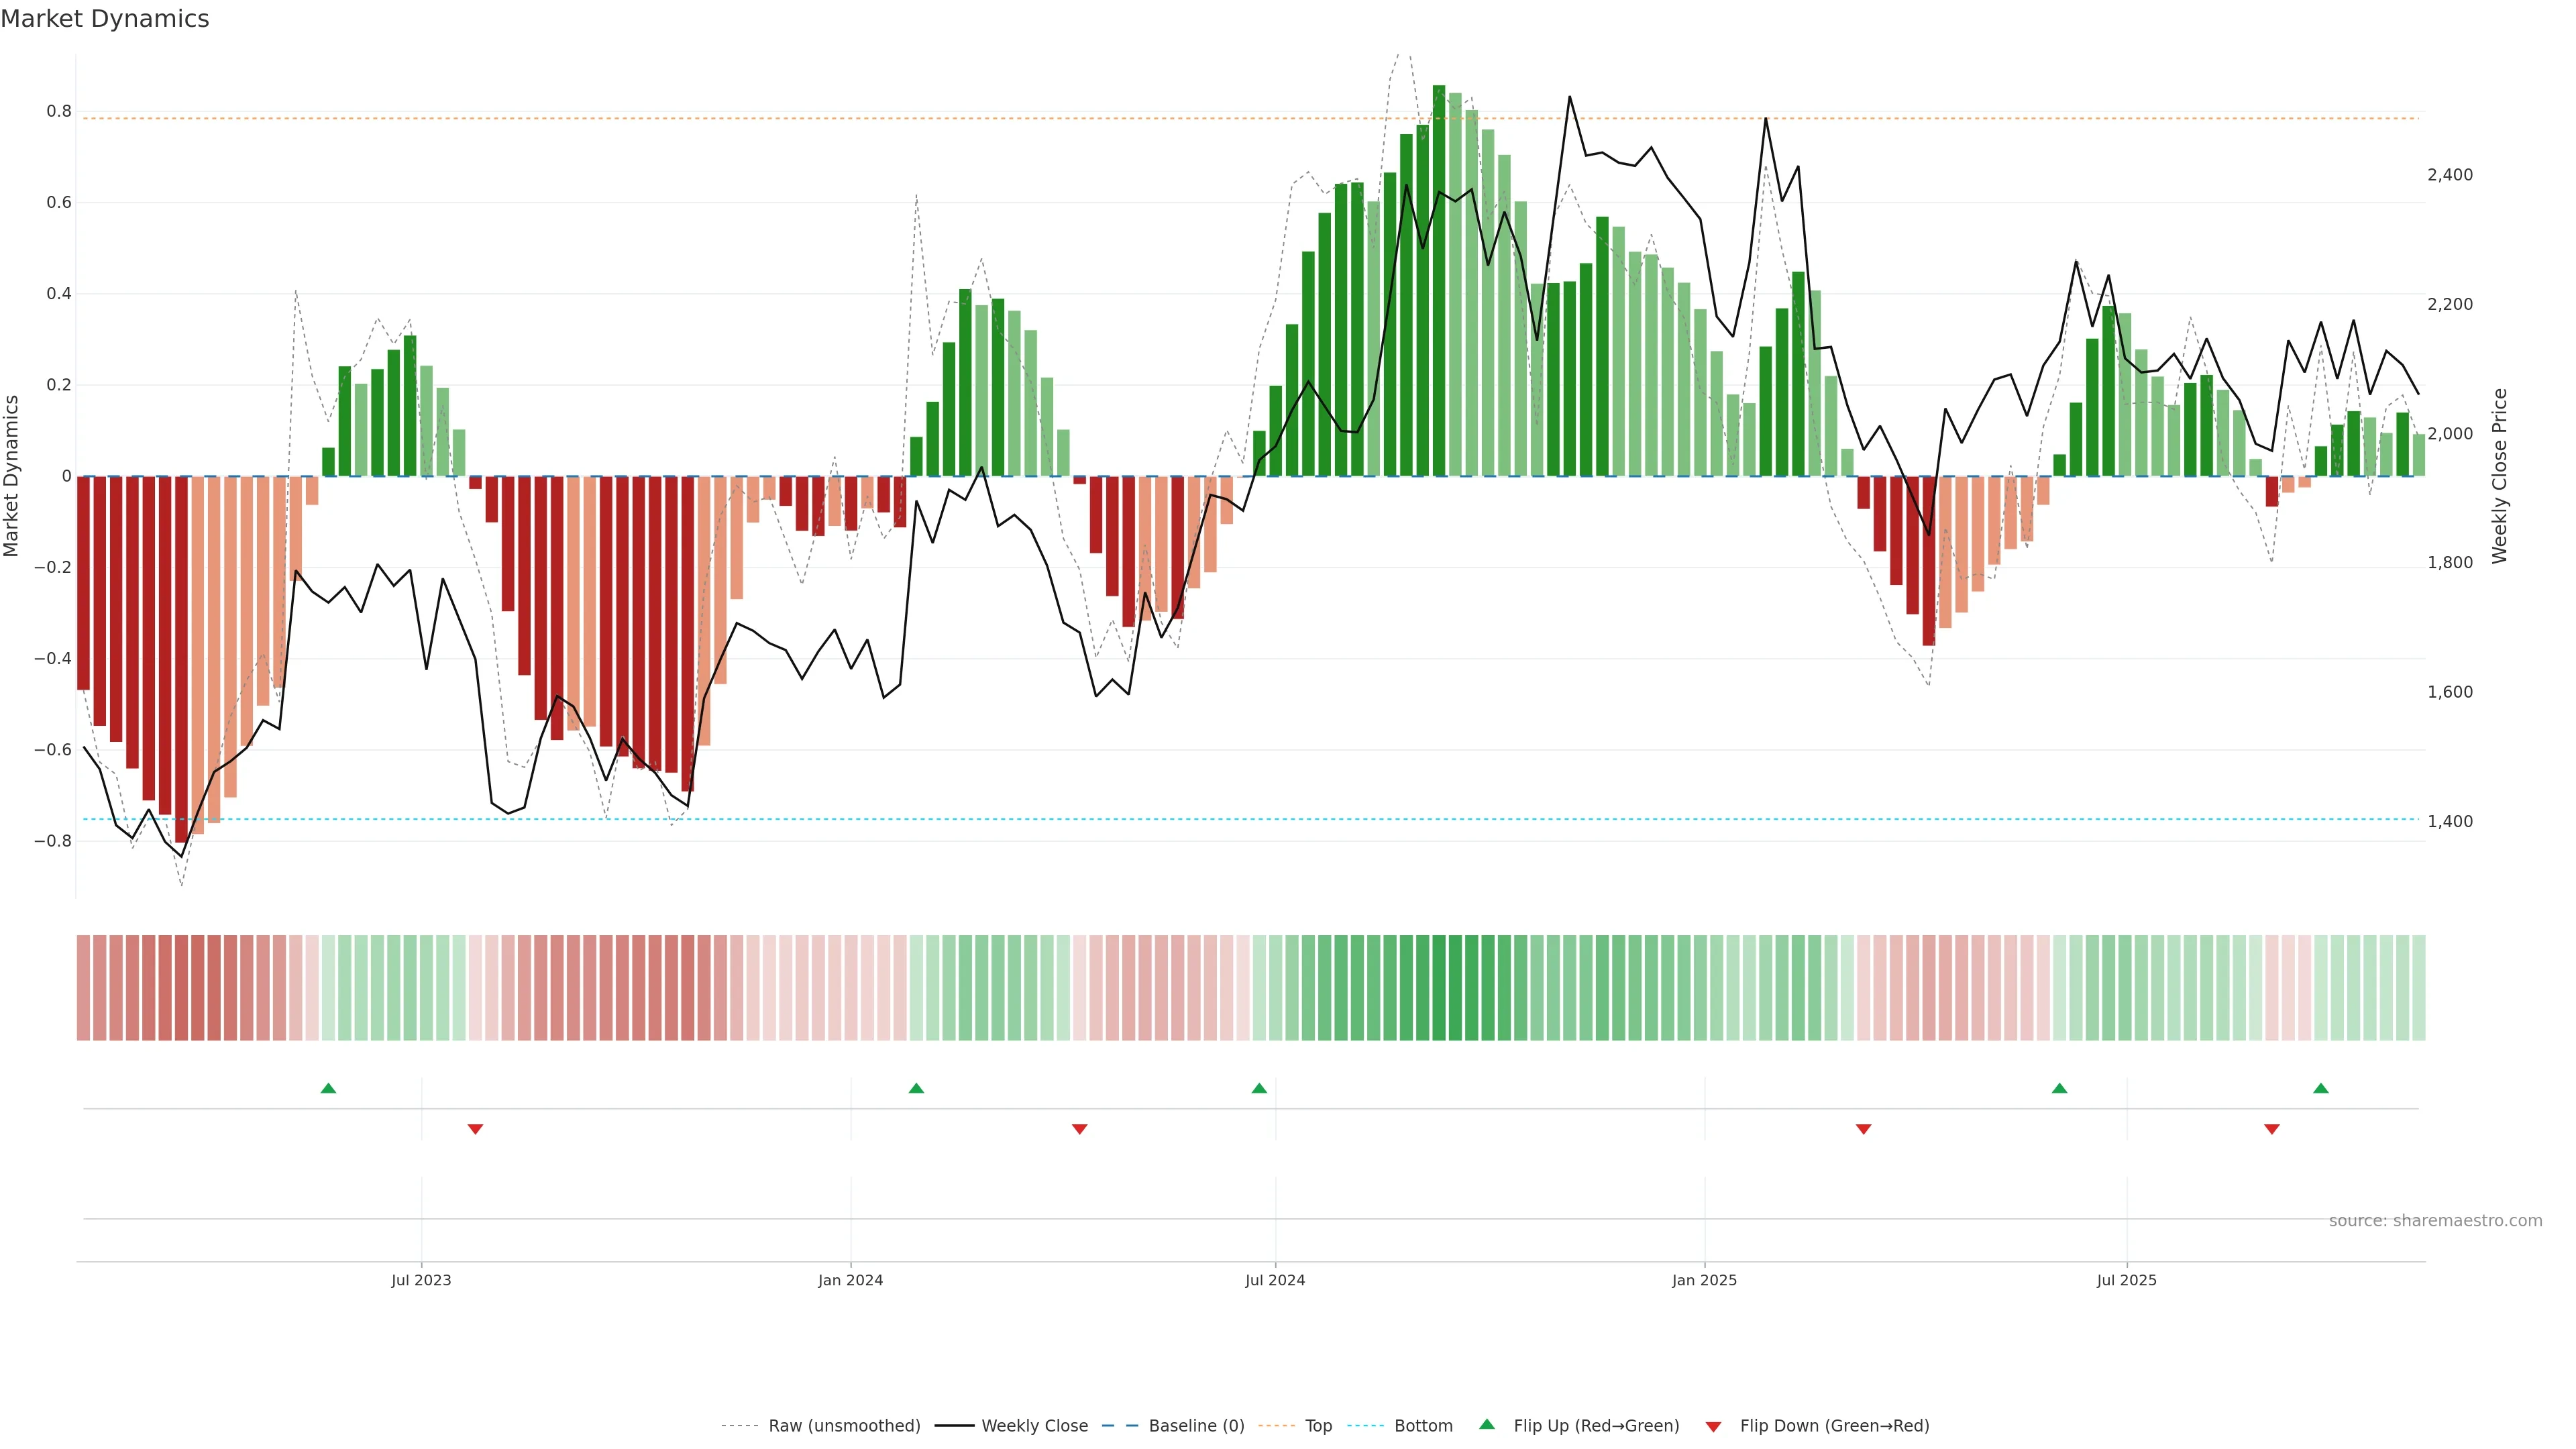The image size is (2576, 1449).
Task: Click the first green flip-up triangle before Jul 2023
Action: tap(328, 1088)
